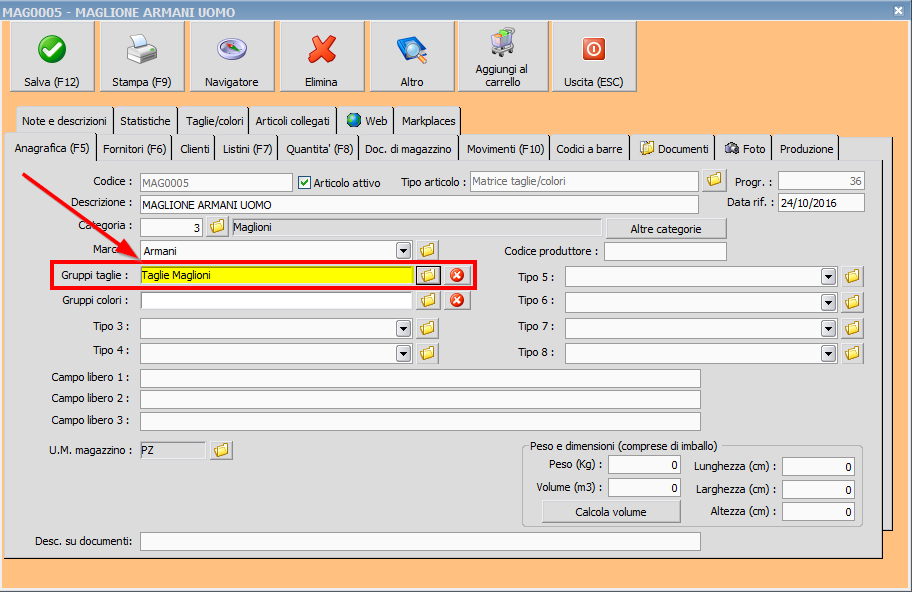Add the article with Aggiungi al carrello

click(x=502, y=57)
